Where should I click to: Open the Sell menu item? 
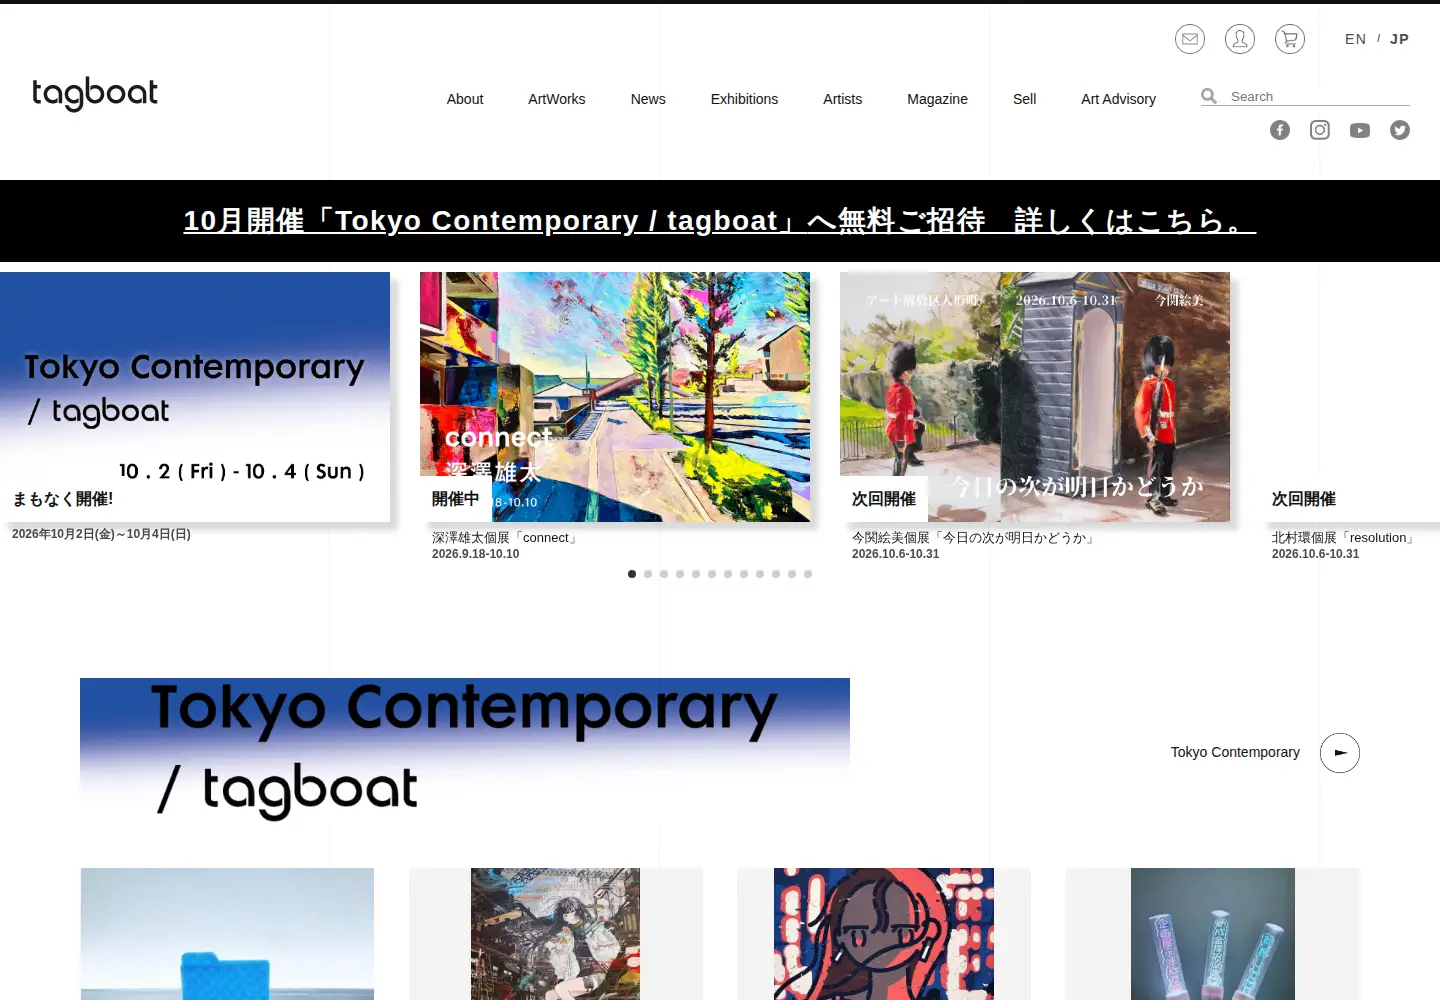1024,99
